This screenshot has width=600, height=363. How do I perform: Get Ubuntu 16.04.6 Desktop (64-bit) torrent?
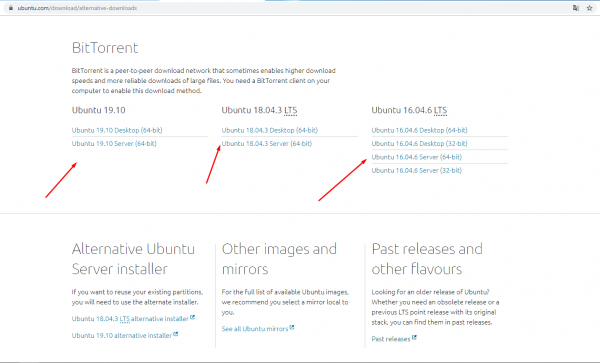coord(419,130)
